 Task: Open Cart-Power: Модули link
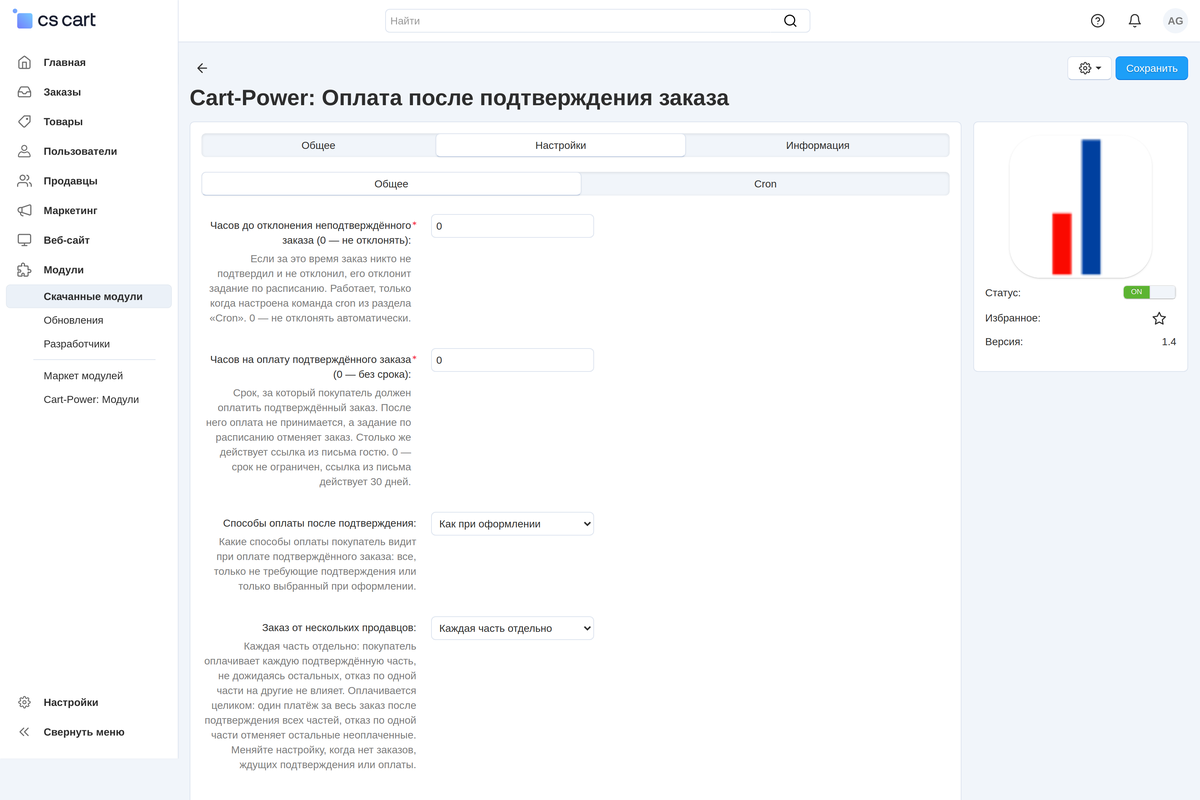point(89,399)
